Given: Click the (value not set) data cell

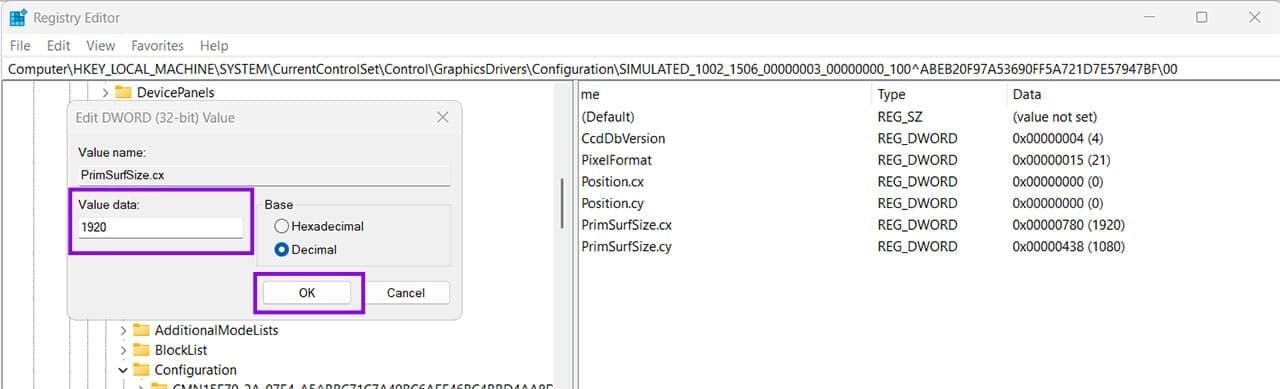Looking at the screenshot, I should click(x=1055, y=117).
